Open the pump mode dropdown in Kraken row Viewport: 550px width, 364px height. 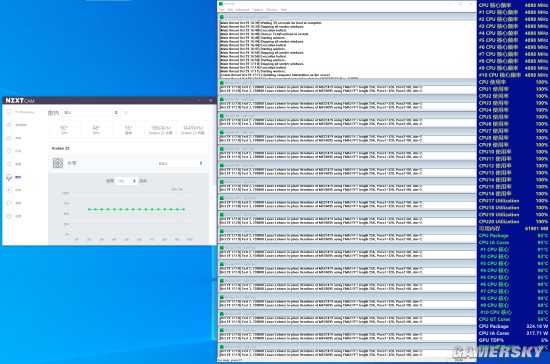[180, 163]
